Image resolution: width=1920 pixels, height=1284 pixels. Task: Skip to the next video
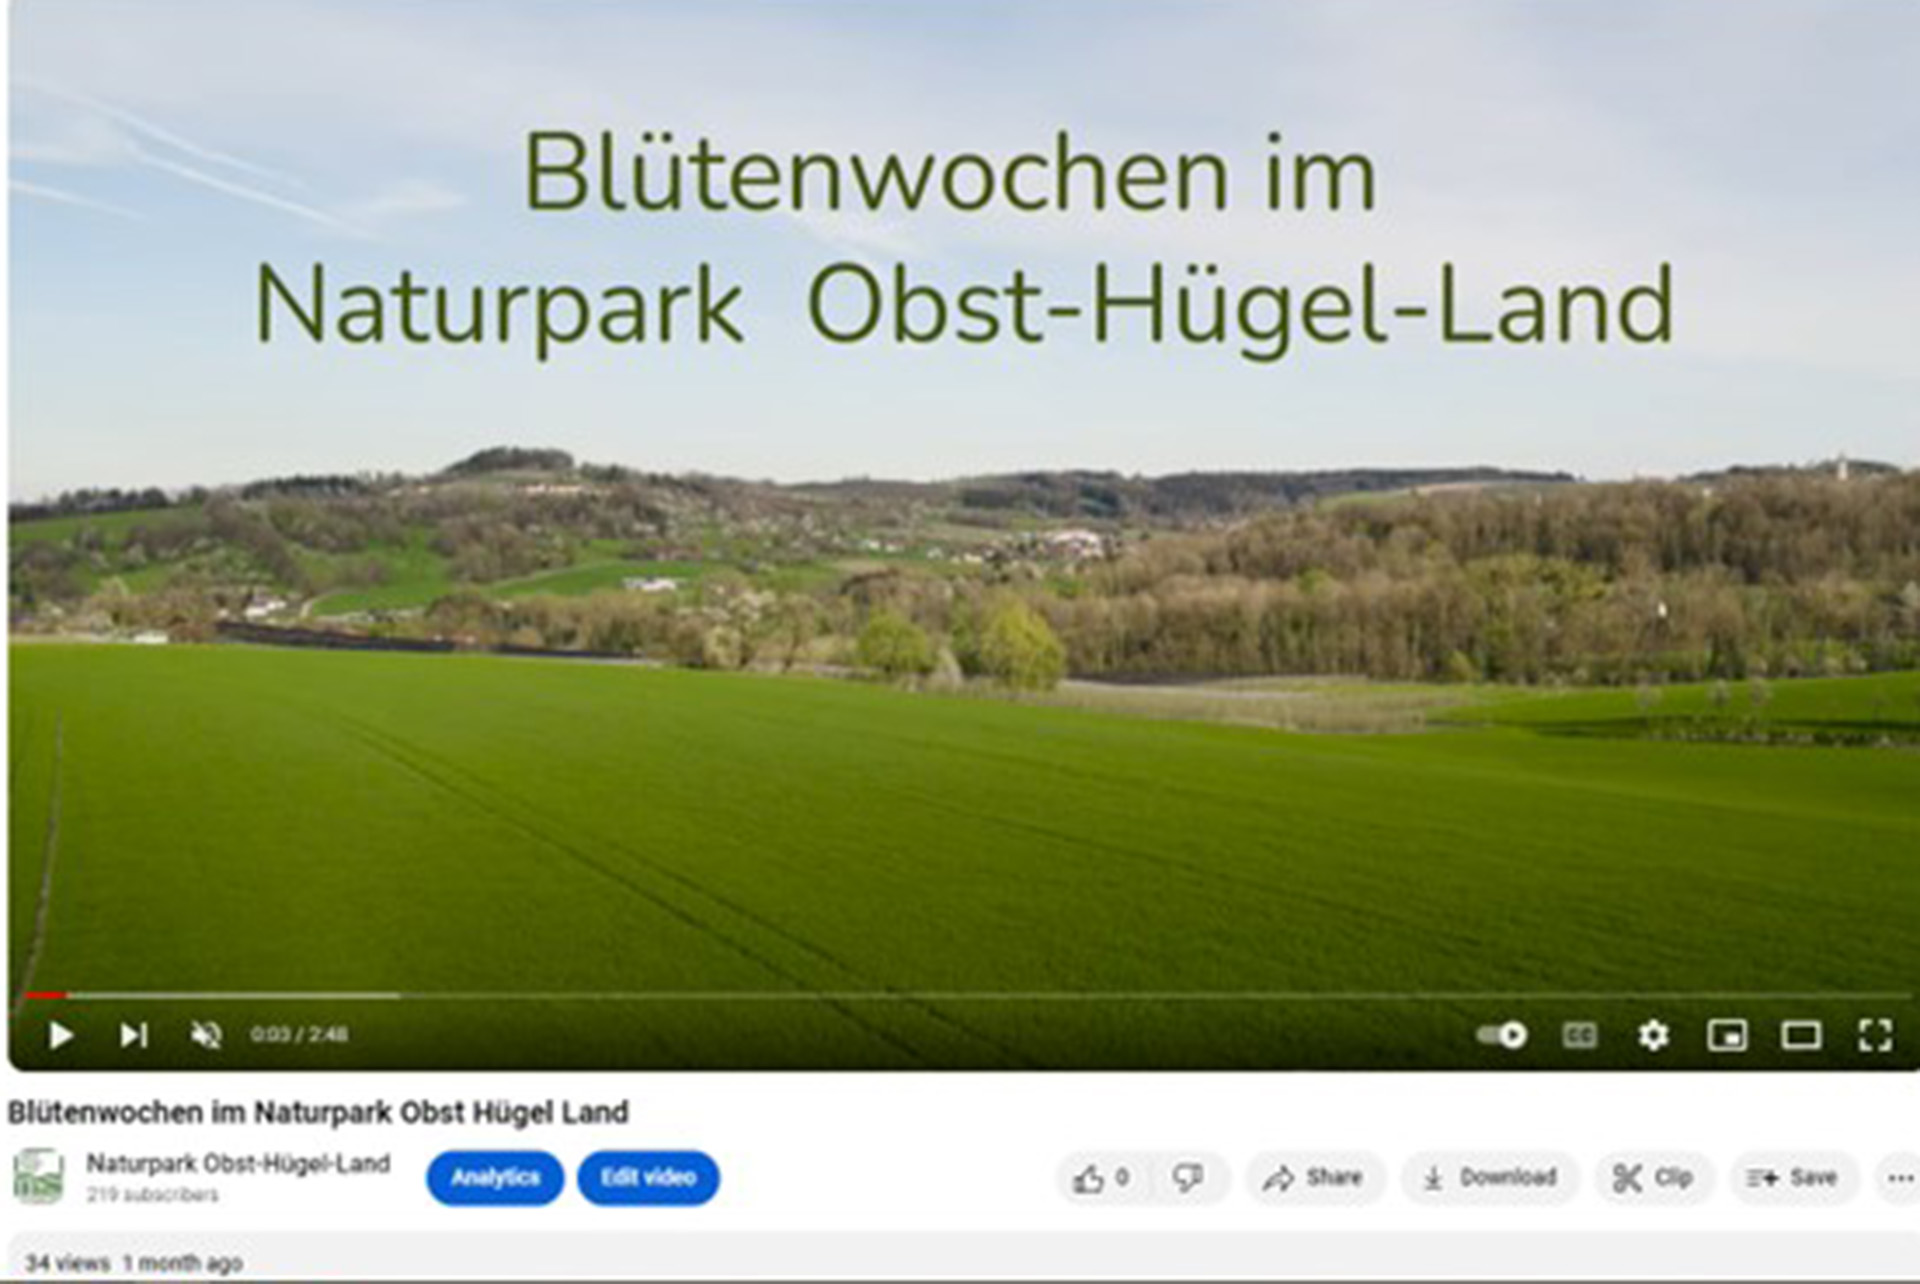coord(133,1035)
